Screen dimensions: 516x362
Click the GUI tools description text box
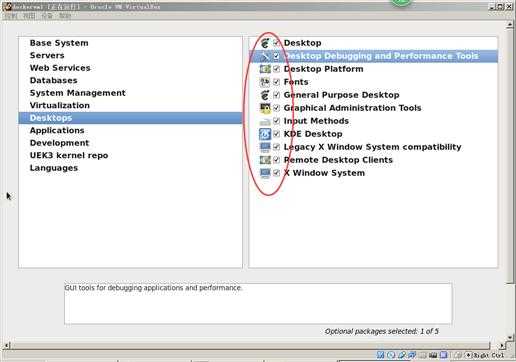coord(258,303)
